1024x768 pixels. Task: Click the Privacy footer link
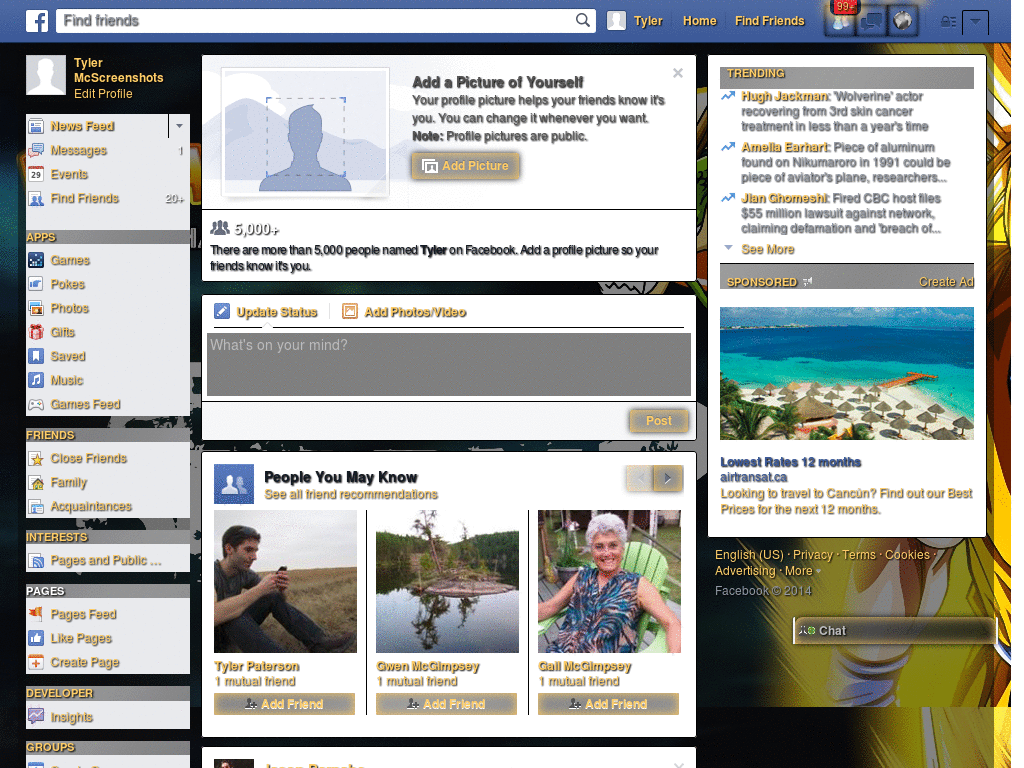coord(812,554)
